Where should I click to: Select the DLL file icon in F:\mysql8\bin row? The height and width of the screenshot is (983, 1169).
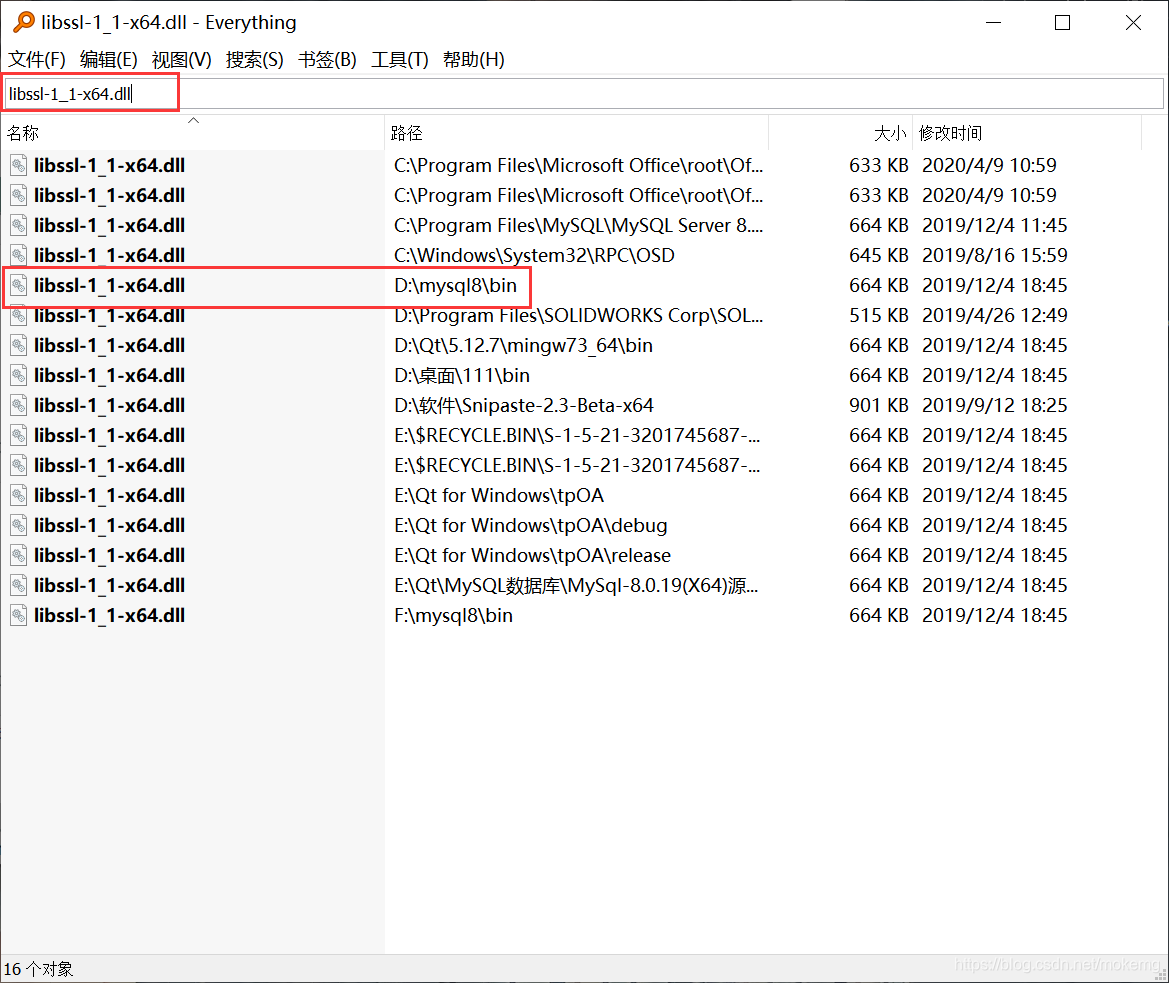point(19,616)
